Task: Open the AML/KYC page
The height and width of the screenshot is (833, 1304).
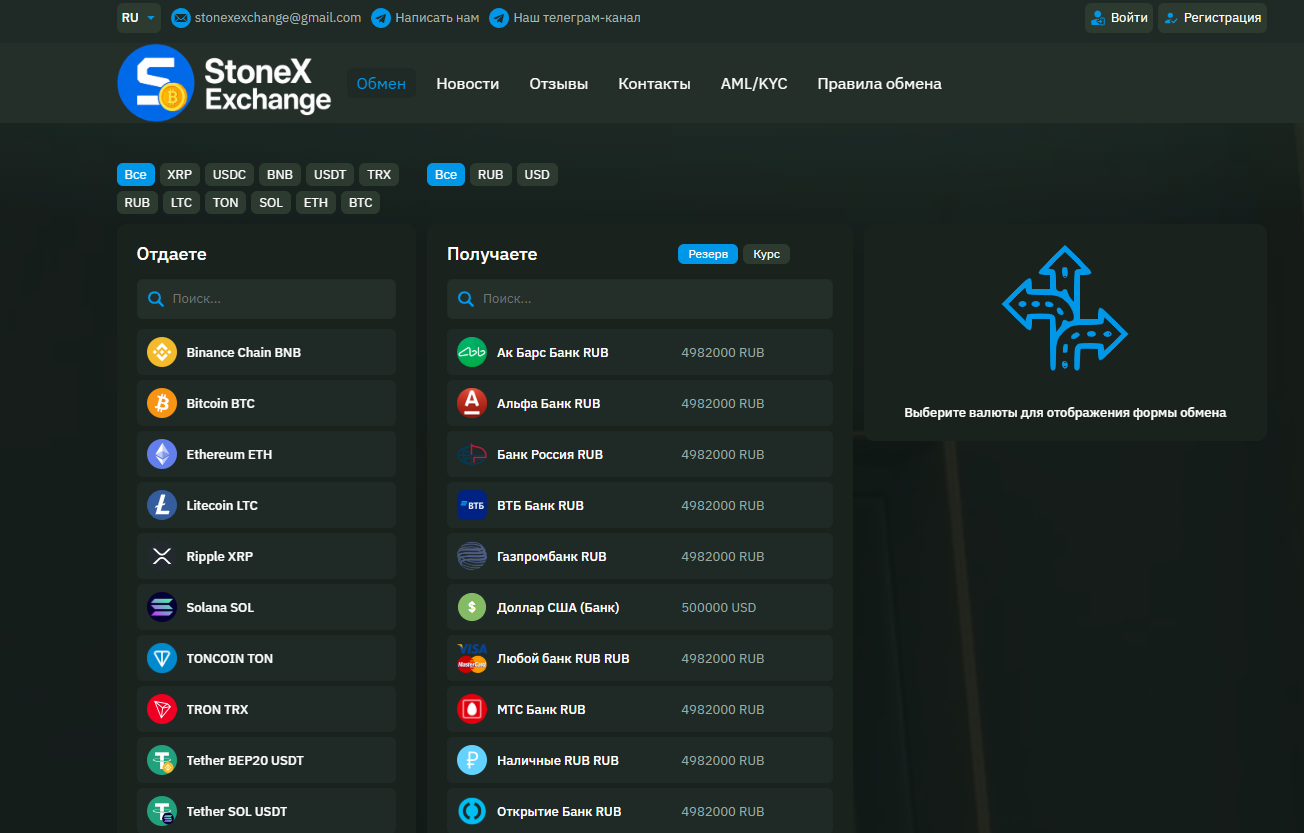Action: click(x=754, y=84)
